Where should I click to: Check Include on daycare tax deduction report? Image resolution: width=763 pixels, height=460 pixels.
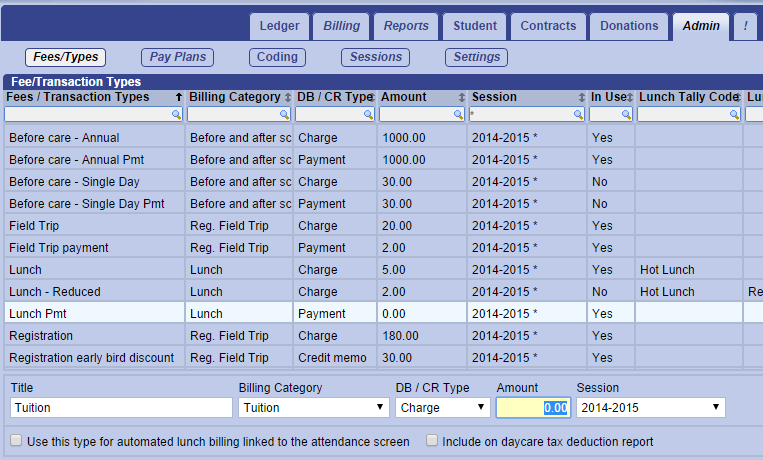(x=432, y=441)
